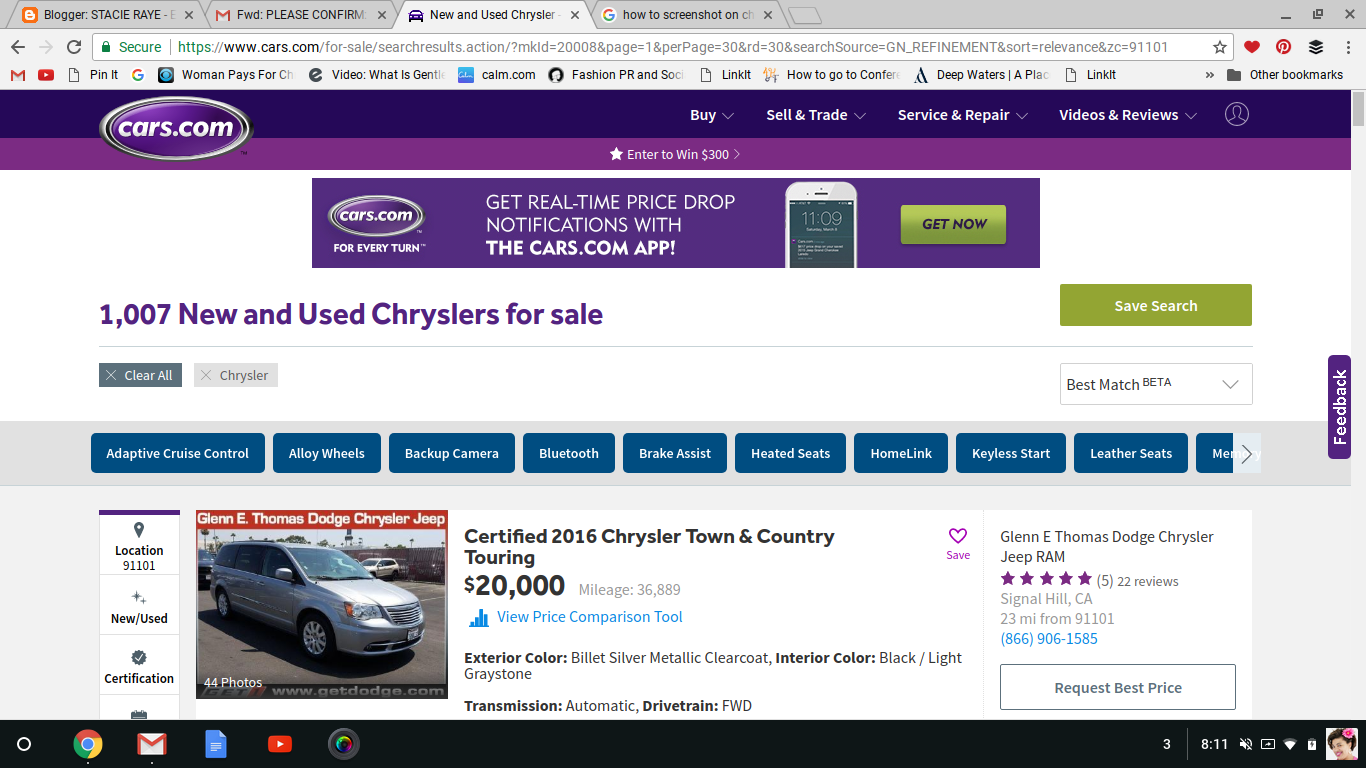Toggle the Brake Assist filter
The width and height of the screenshot is (1366, 768).
click(x=675, y=453)
